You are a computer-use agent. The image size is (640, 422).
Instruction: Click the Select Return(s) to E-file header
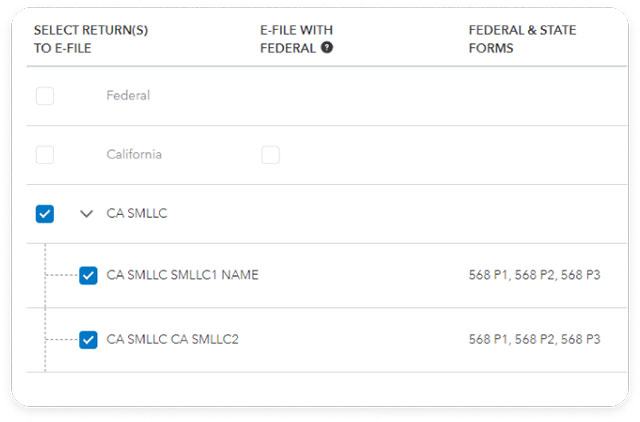pyautogui.click(x=91, y=39)
